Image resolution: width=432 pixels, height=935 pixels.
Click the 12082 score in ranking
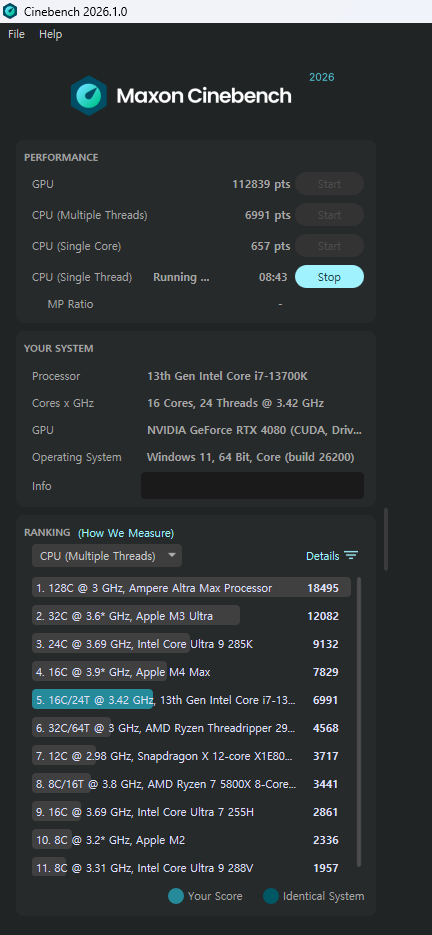pos(323,616)
